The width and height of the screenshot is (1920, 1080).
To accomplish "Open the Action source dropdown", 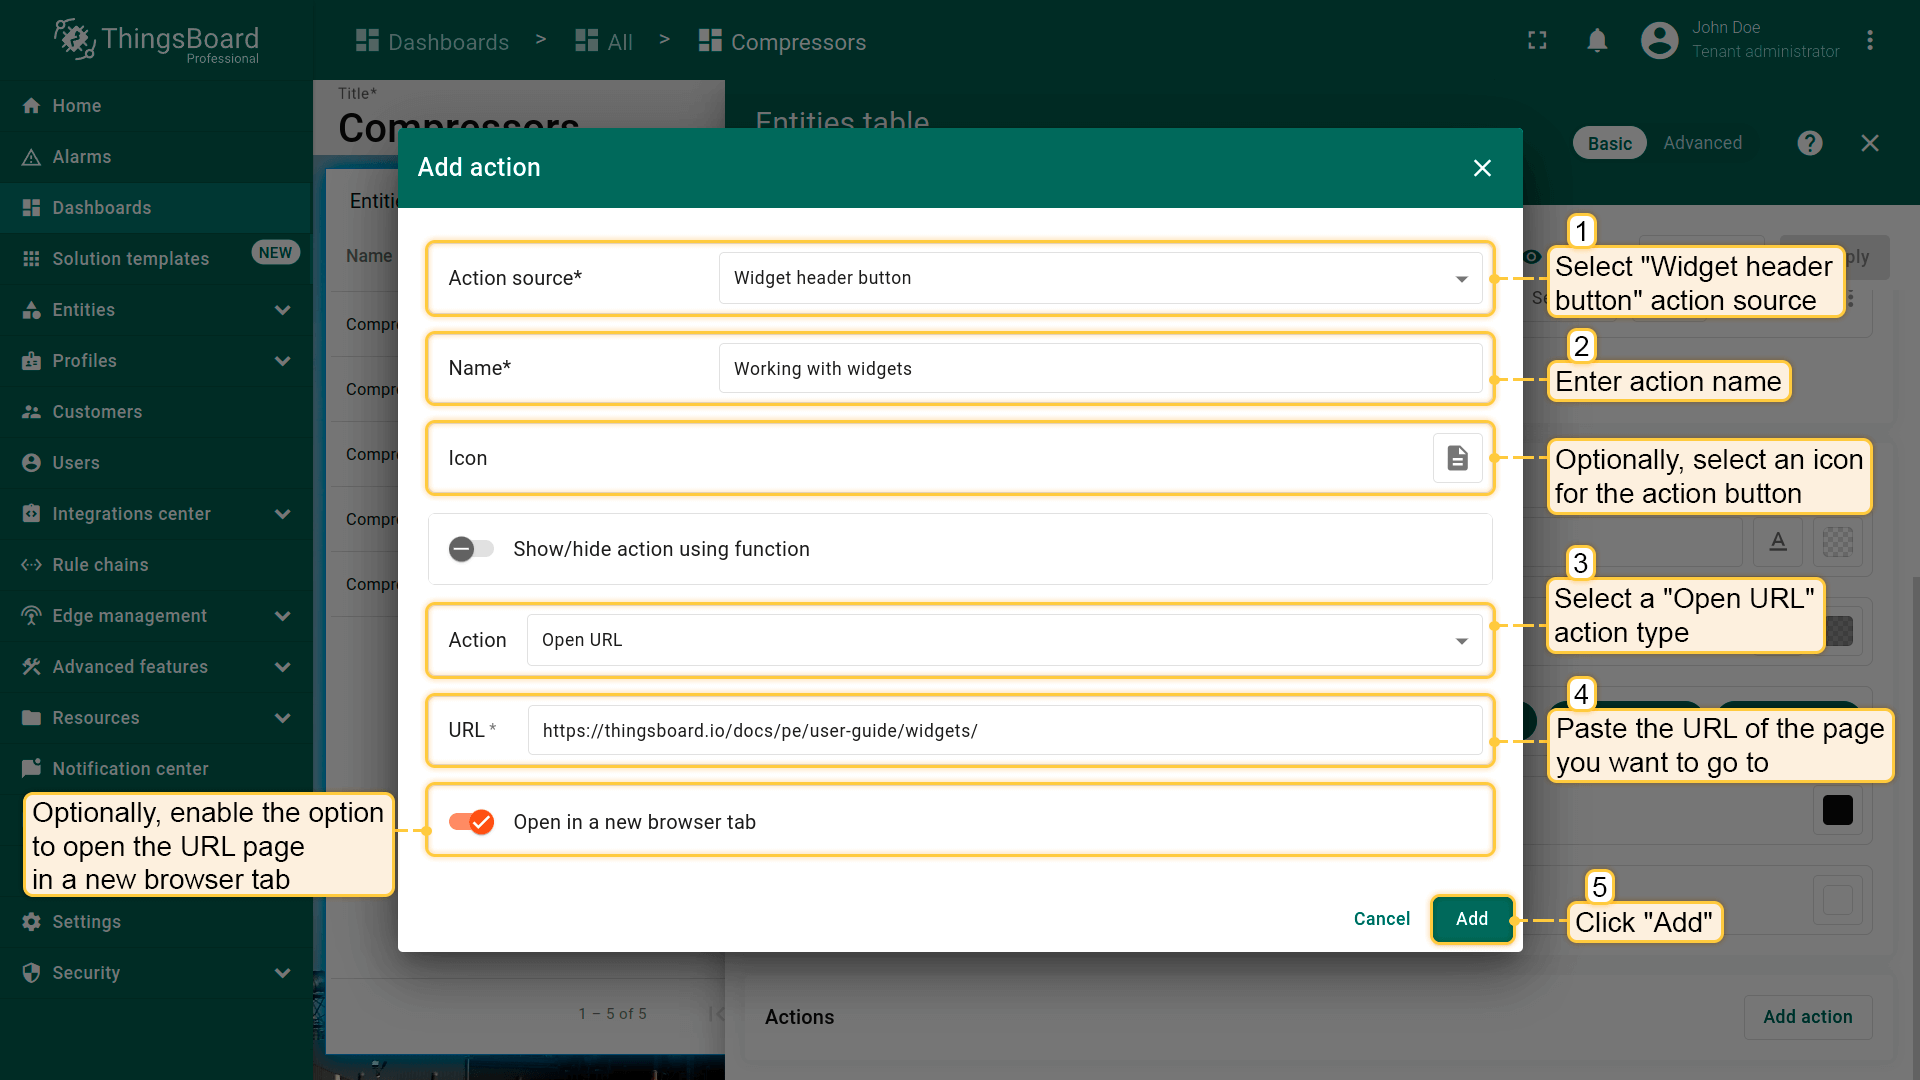I will 1100,278.
